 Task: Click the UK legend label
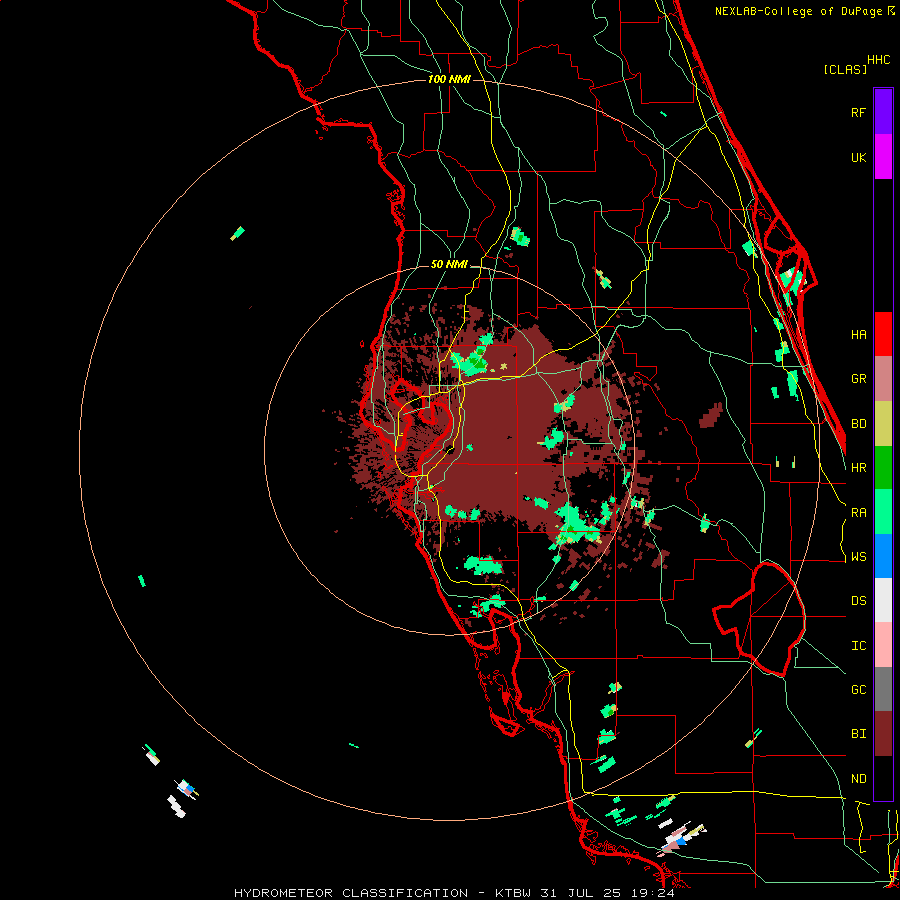(858, 157)
